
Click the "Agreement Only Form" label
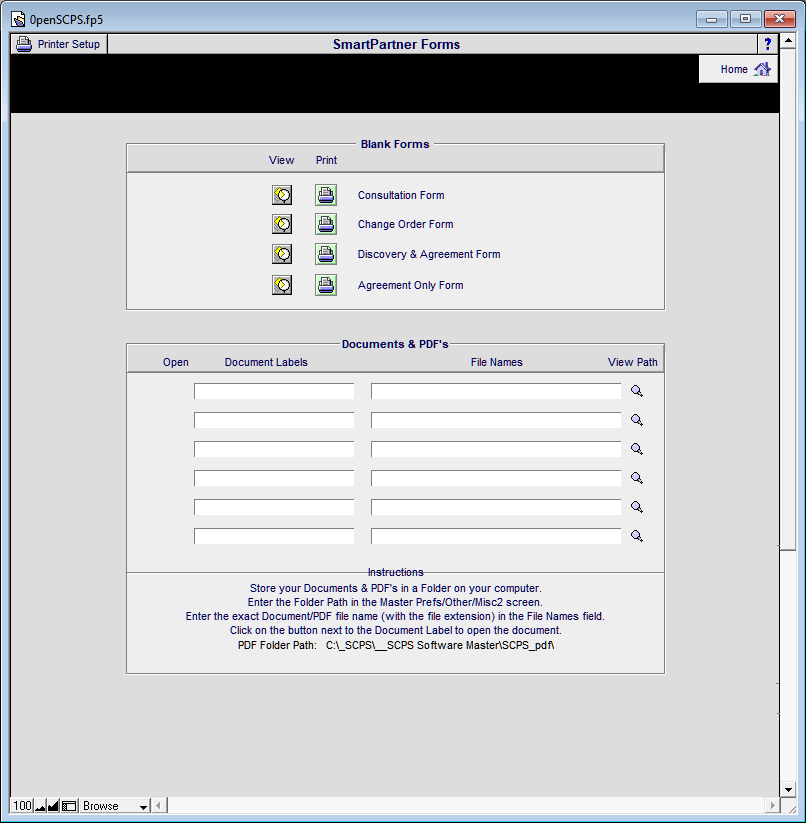pyautogui.click(x=410, y=285)
